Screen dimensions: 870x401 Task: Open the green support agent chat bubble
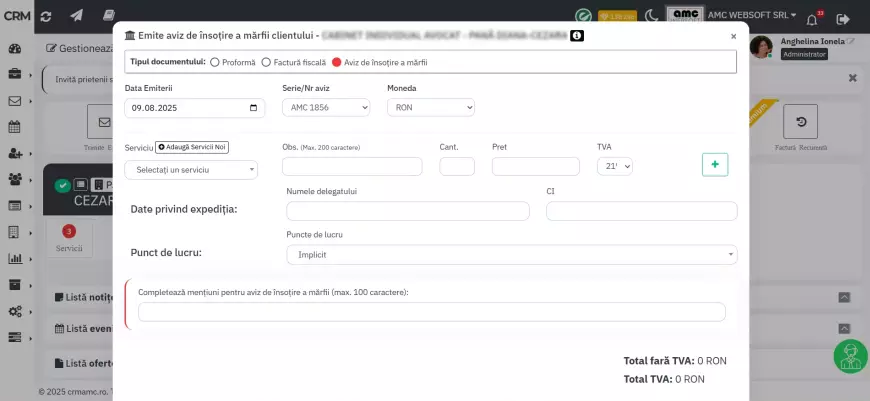tap(850, 357)
